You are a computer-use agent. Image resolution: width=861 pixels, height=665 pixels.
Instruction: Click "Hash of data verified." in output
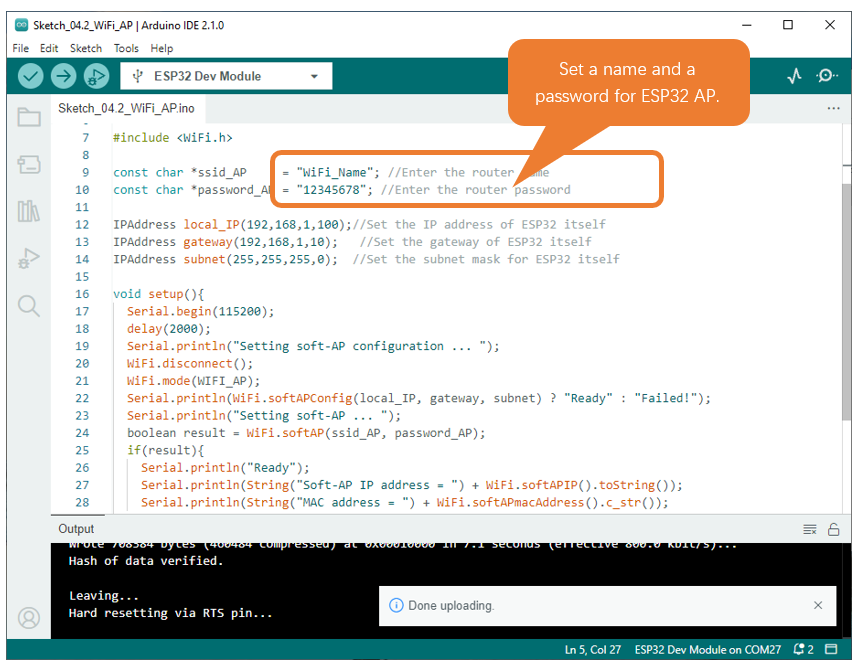click(146, 561)
